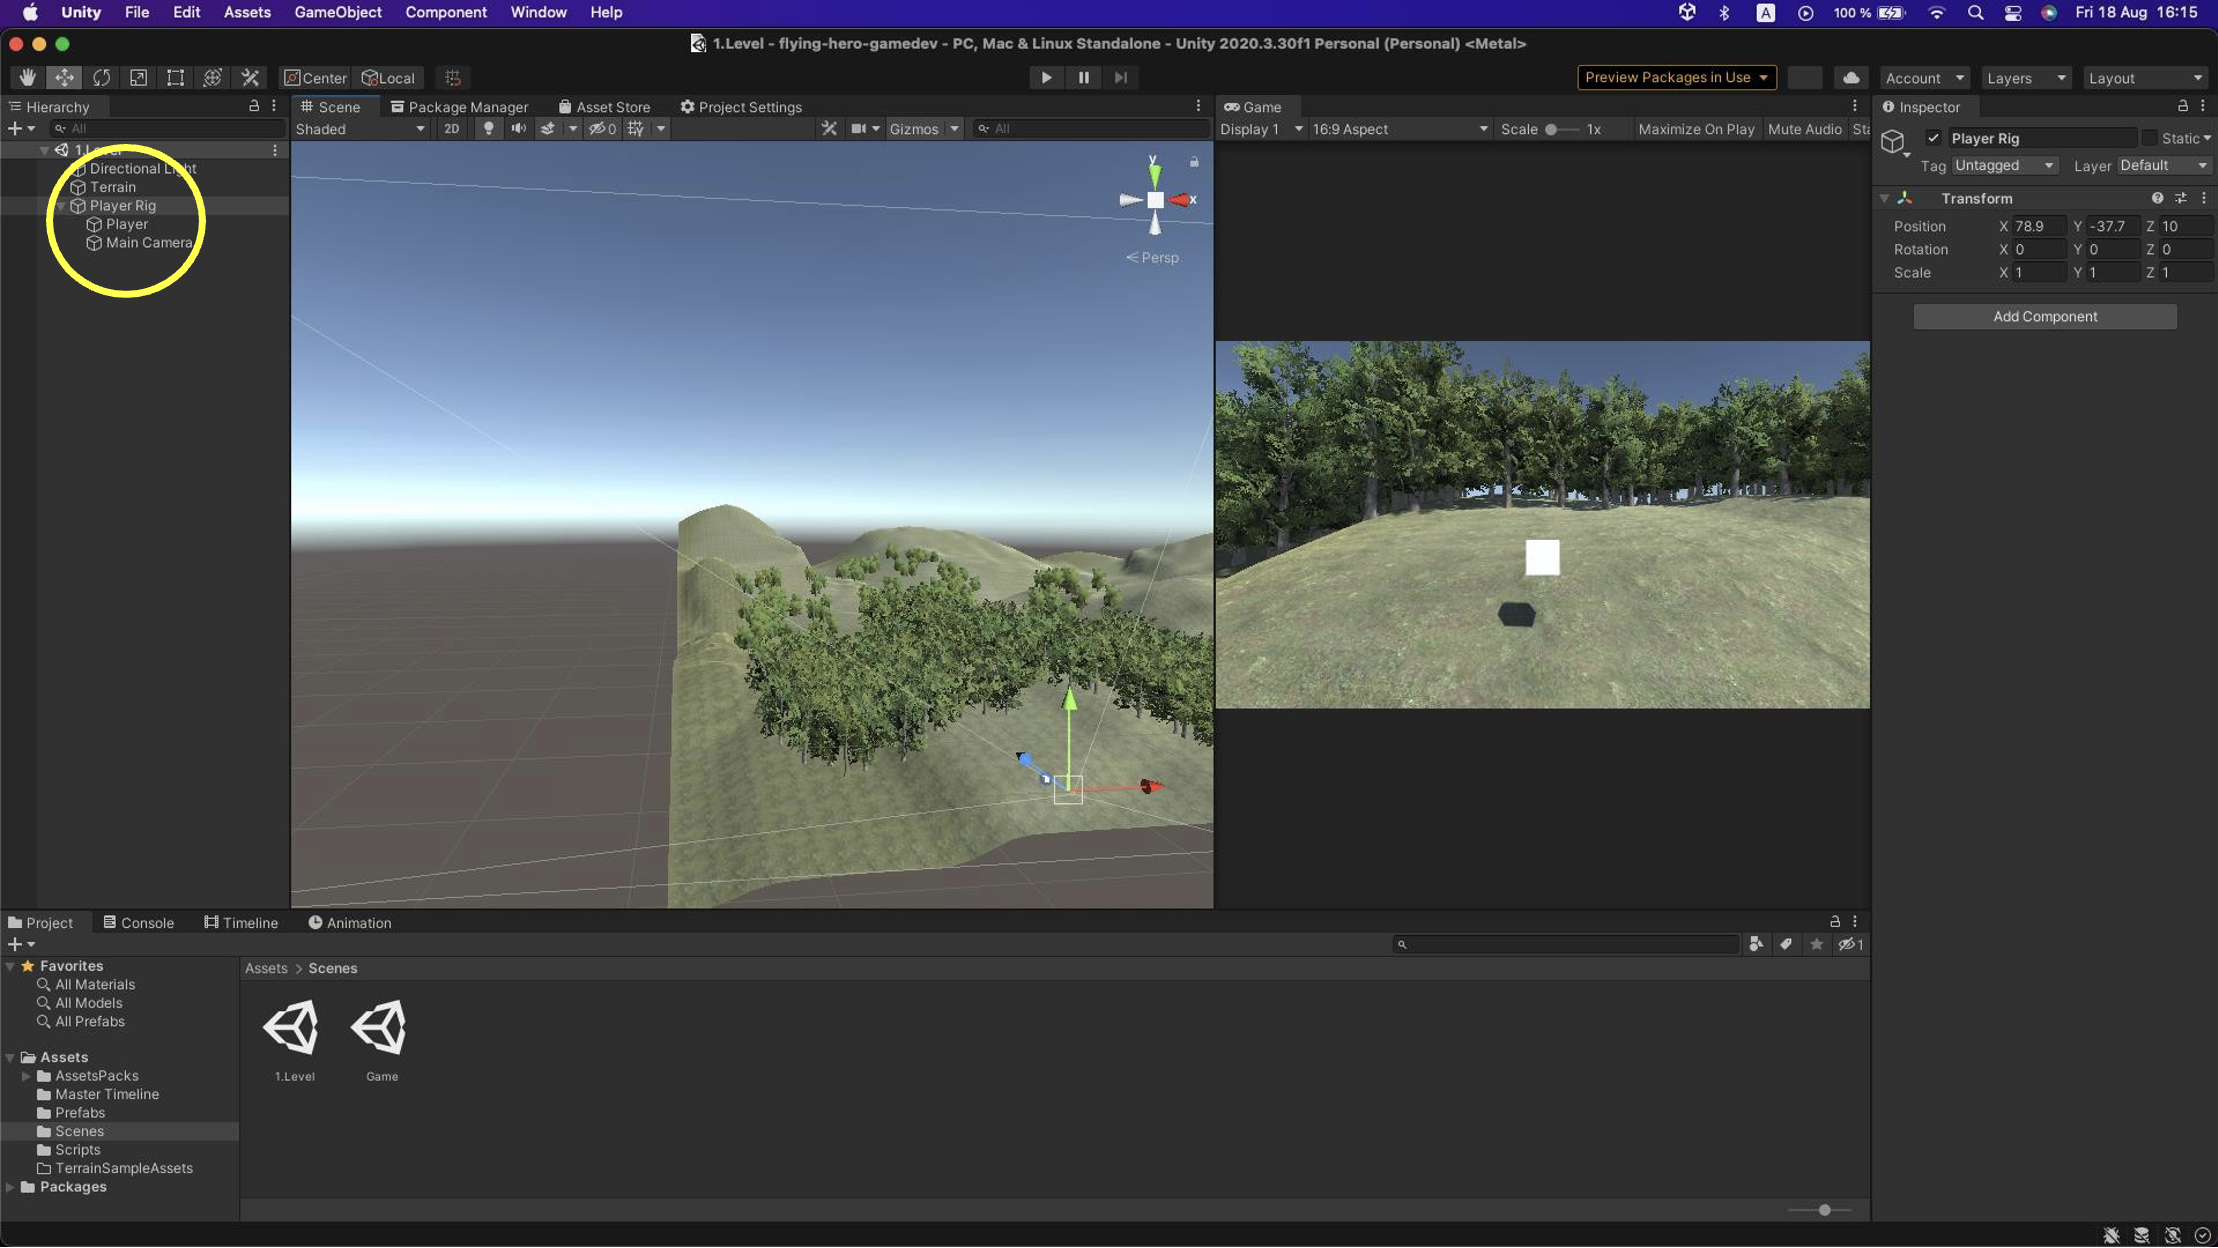Toggle scene lighting

[x=488, y=128]
